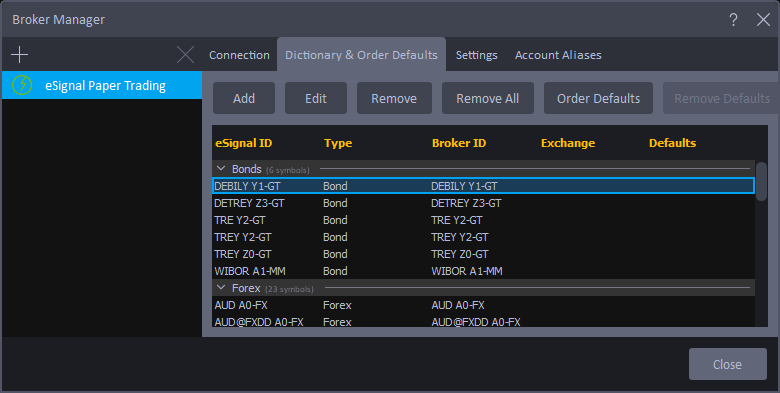Click the Remove All button
Viewport: 780px width, 393px height.
pos(488,98)
